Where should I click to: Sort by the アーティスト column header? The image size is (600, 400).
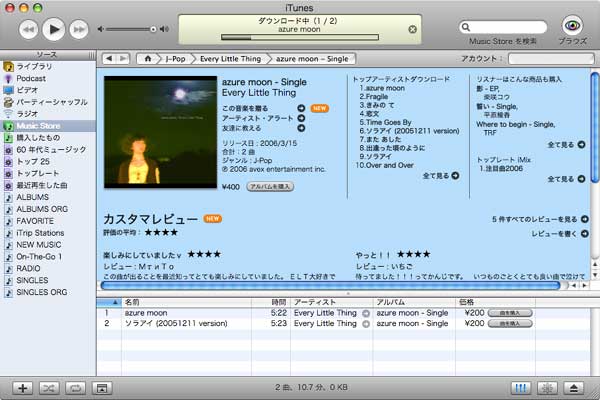(331, 302)
